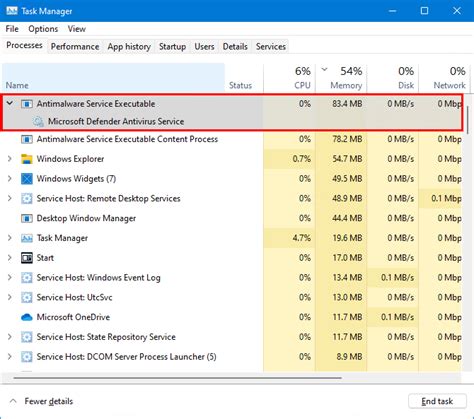Viewport: 474px width, 419px height.
Task: Select the Processes tab
Action: tap(24, 45)
